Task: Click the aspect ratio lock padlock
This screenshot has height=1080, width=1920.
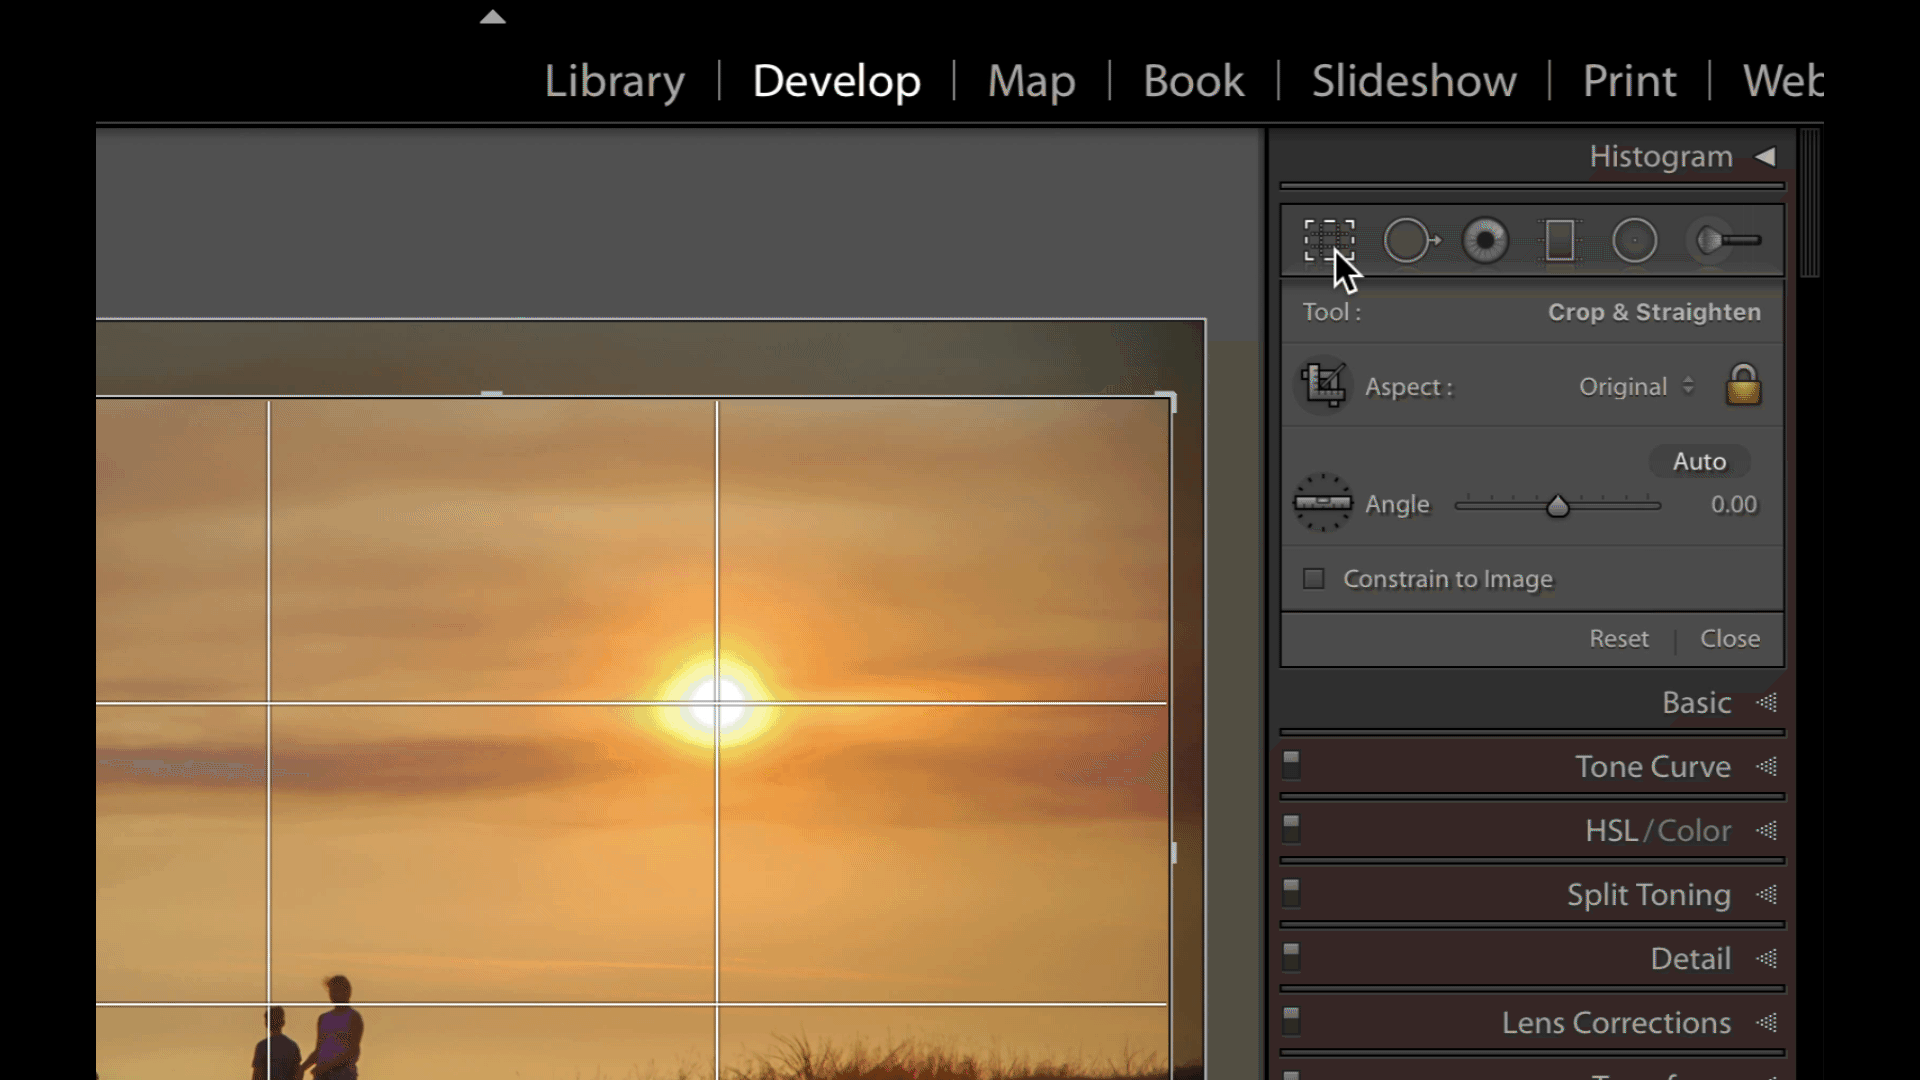Action: coord(1743,386)
